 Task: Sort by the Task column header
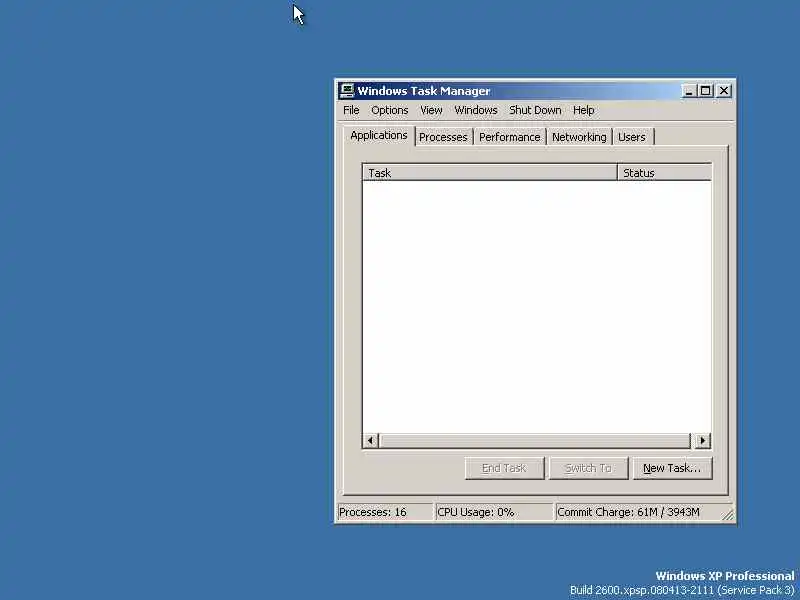point(490,173)
